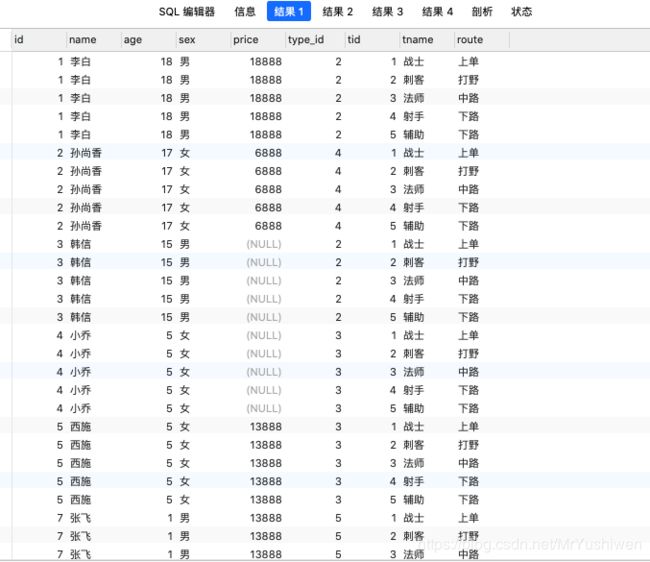Click 小乔 in the 辅助 row
Image resolution: width=650 pixels, height=562 pixels.
[80, 408]
